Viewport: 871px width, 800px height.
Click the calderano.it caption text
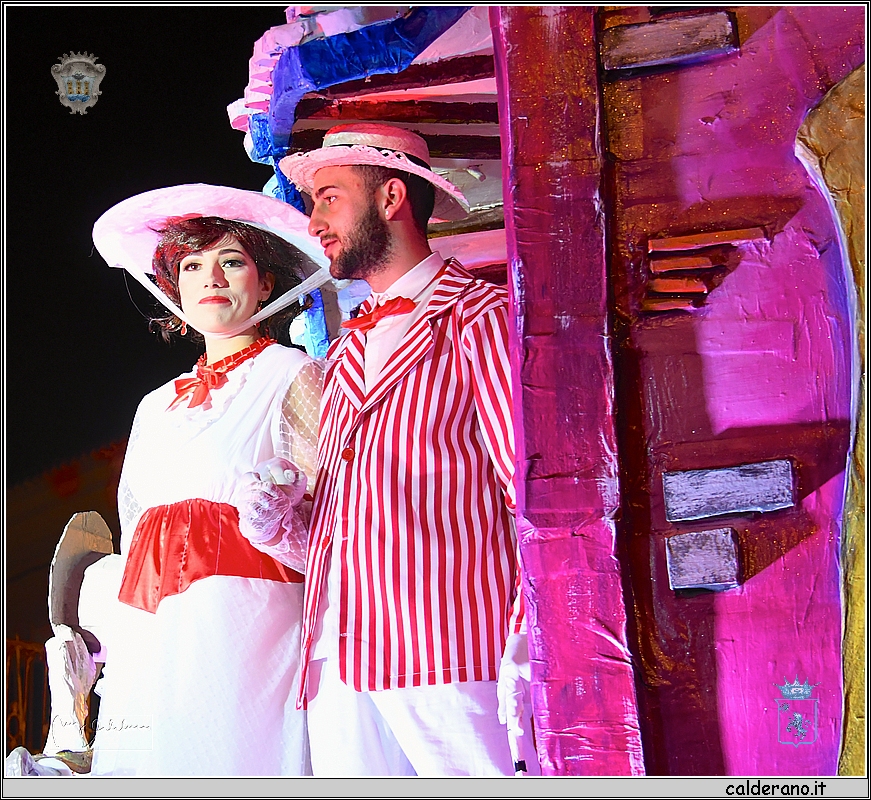pyautogui.click(x=775, y=788)
